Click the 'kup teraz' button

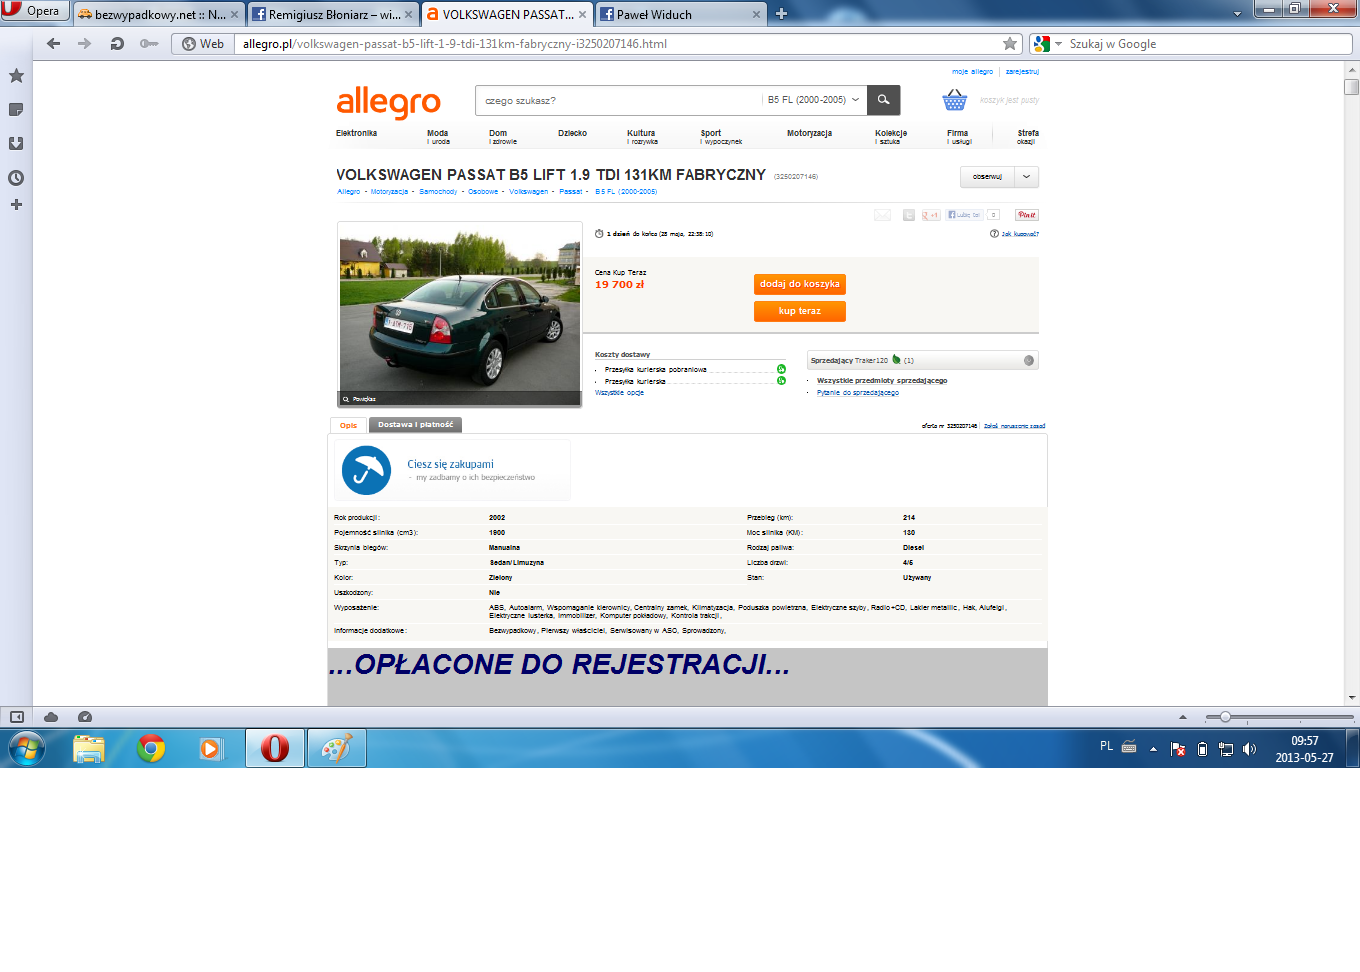pyautogui.click(x=800, y=311)
